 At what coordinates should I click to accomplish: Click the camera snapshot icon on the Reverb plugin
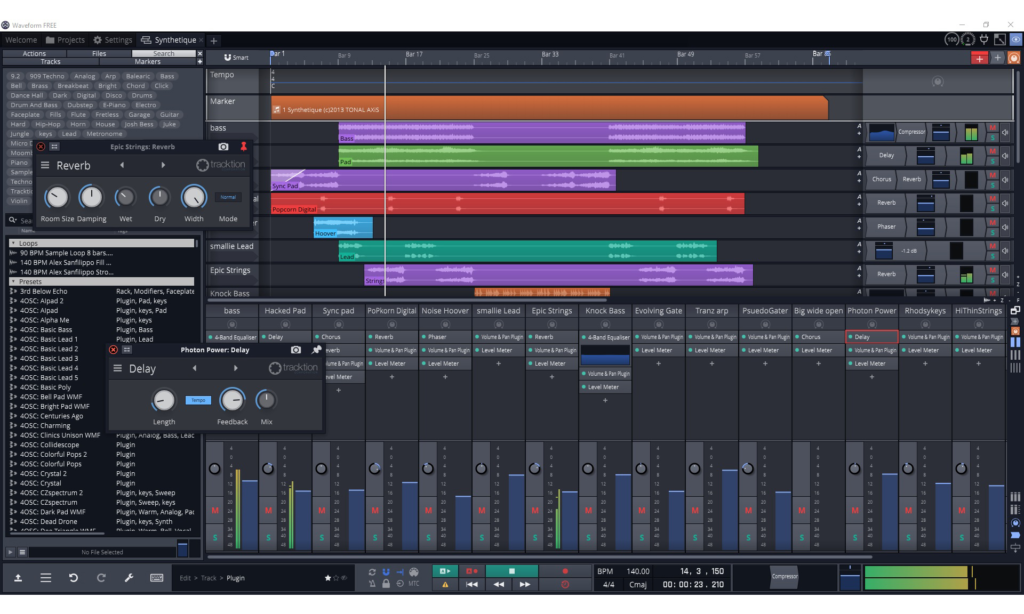[222, 147]
